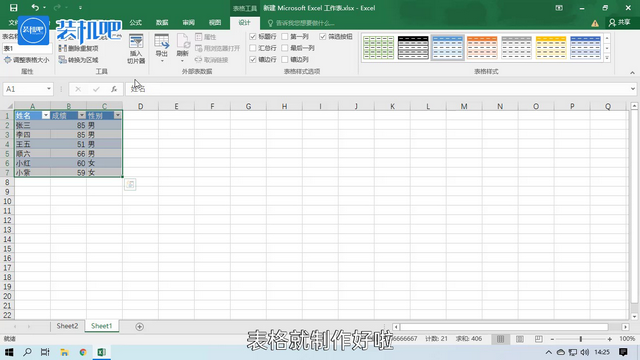Toggle the Header Row (标题行) checkbox
Image resolution: width=640 pixels, height=360 pixels.
[x=253, y=37]
